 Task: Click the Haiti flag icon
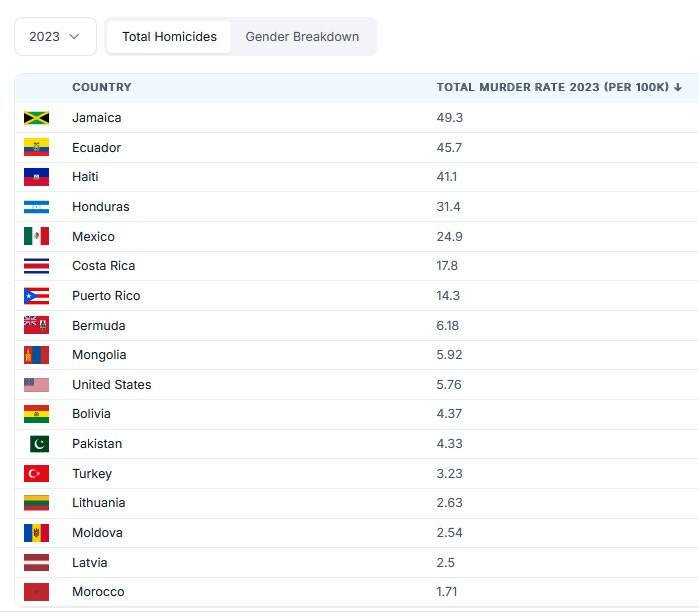tap(37, 177)
